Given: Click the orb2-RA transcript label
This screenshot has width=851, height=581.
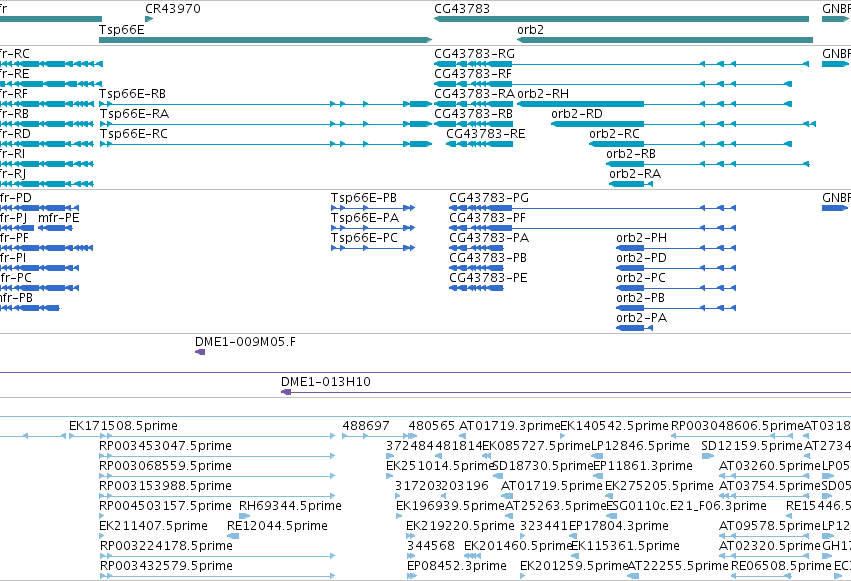Looking at the screenshot, I should pyautogui.click(x=635, y=174).
